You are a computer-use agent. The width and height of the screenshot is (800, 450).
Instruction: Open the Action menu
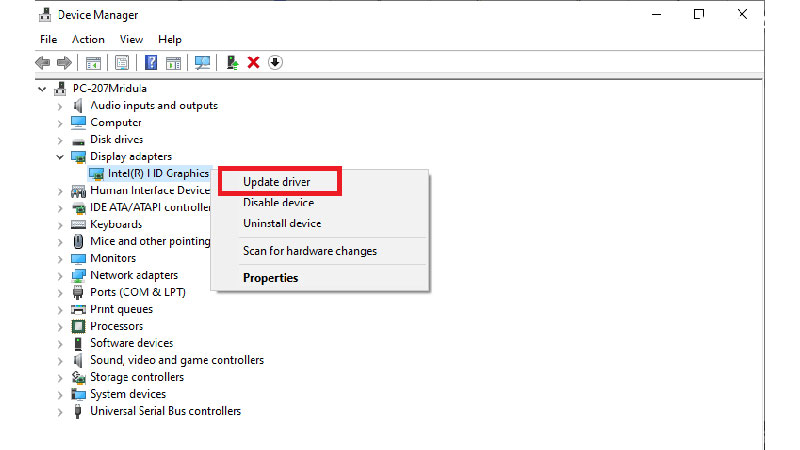coord(88,39)
